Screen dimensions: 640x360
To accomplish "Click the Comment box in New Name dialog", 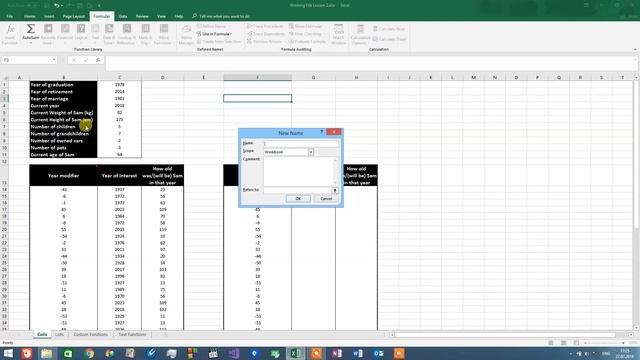I will 300,171.
